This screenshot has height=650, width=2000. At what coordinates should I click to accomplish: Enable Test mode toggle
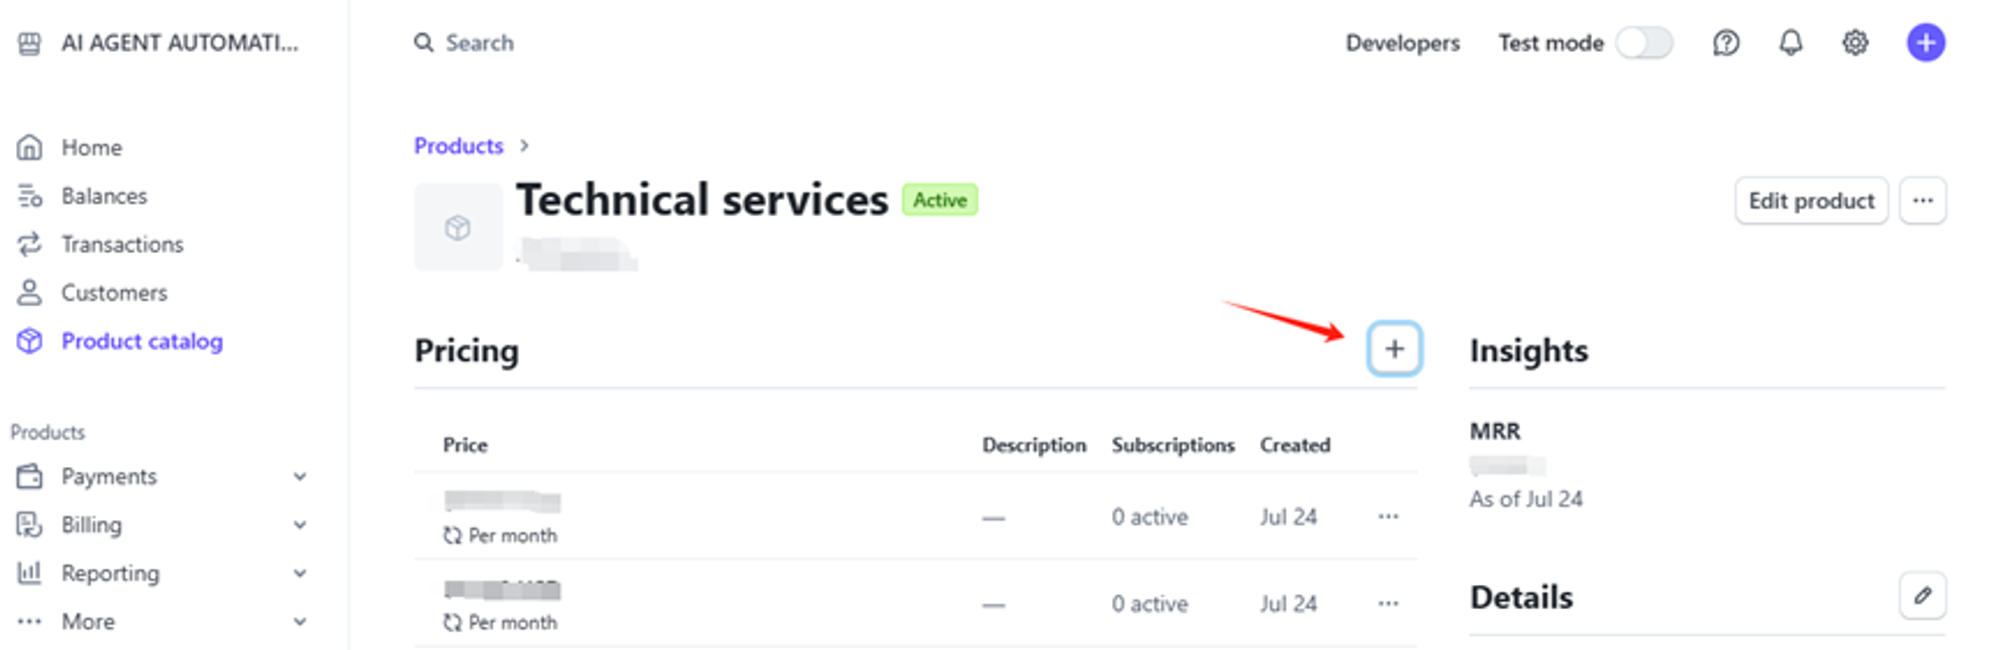(x=1644, y=43)
